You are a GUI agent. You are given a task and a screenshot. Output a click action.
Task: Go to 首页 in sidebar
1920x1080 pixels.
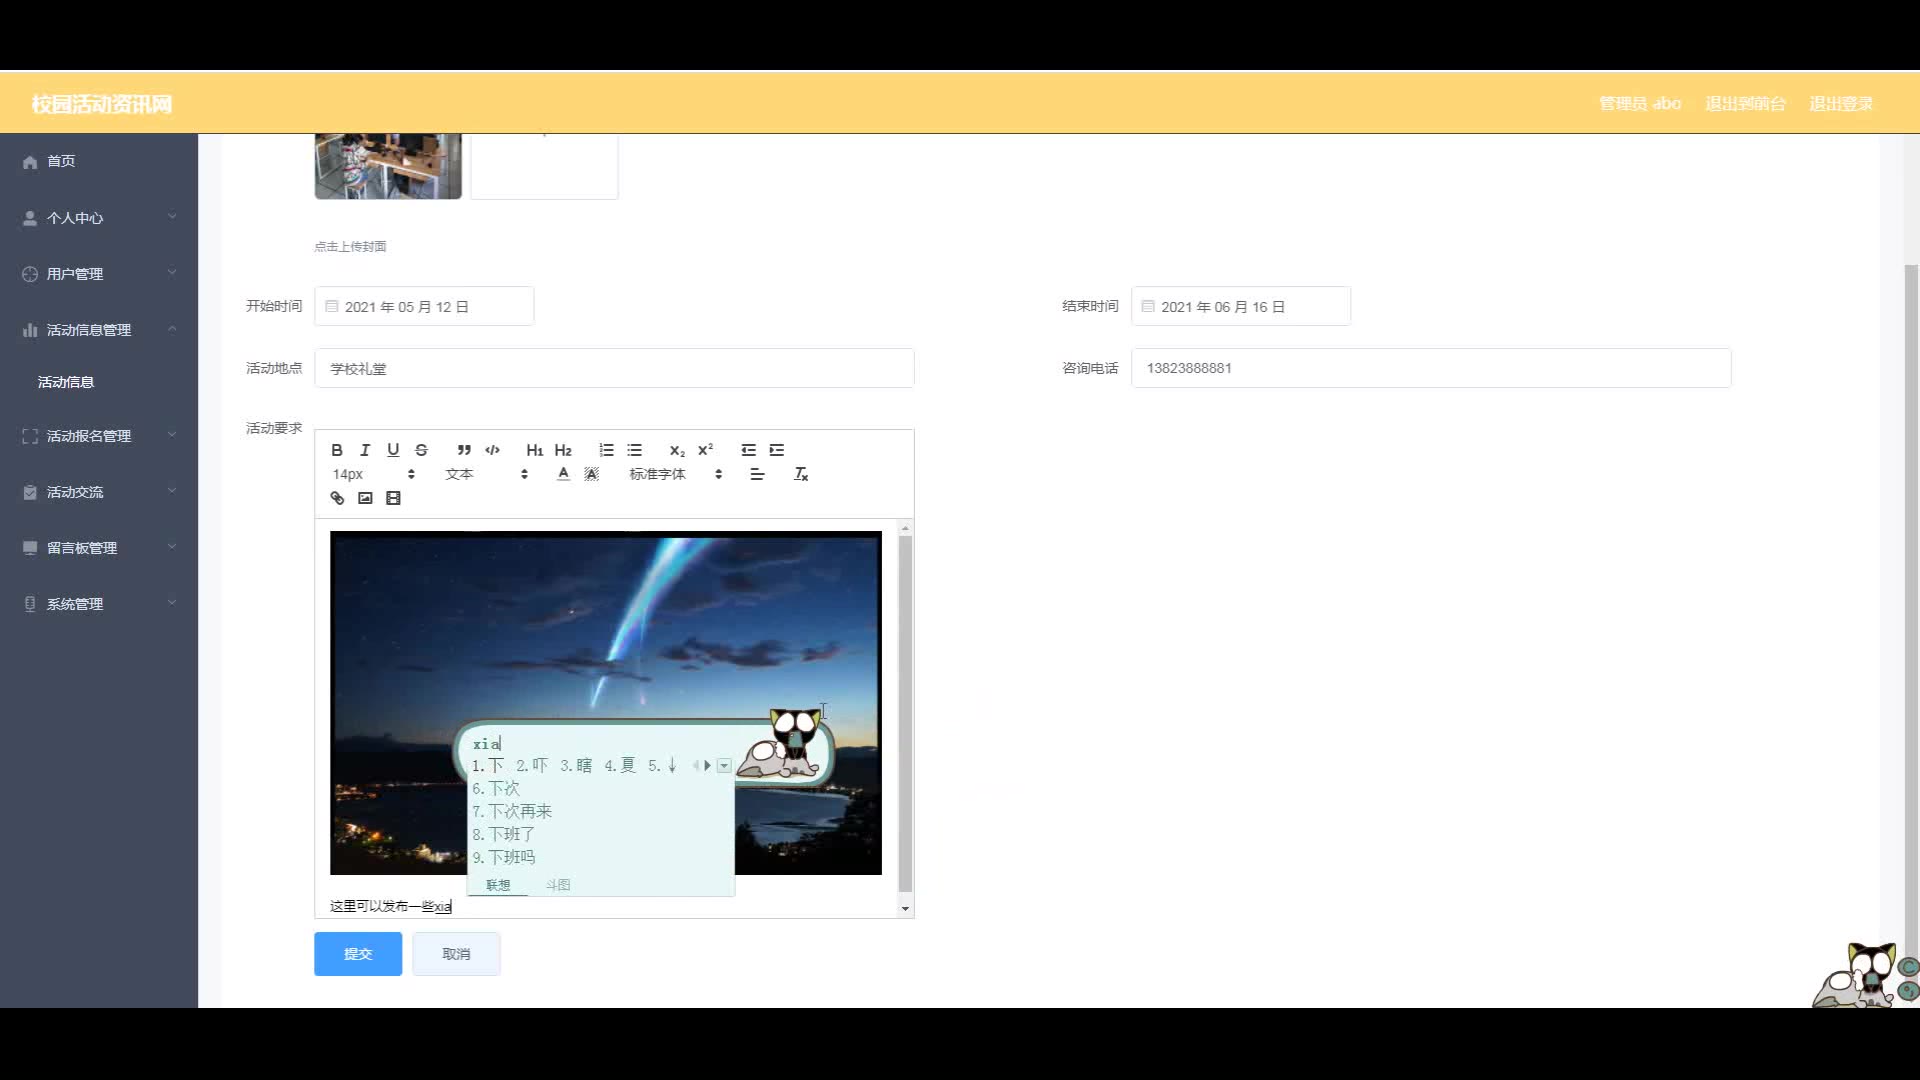61,161
